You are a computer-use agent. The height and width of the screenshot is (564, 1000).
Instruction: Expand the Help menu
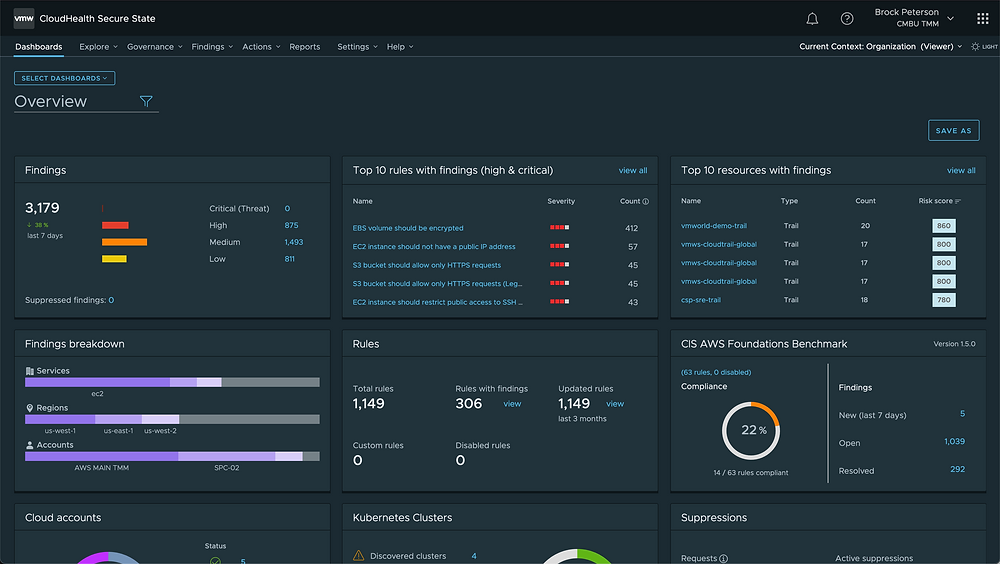point(400,47)
